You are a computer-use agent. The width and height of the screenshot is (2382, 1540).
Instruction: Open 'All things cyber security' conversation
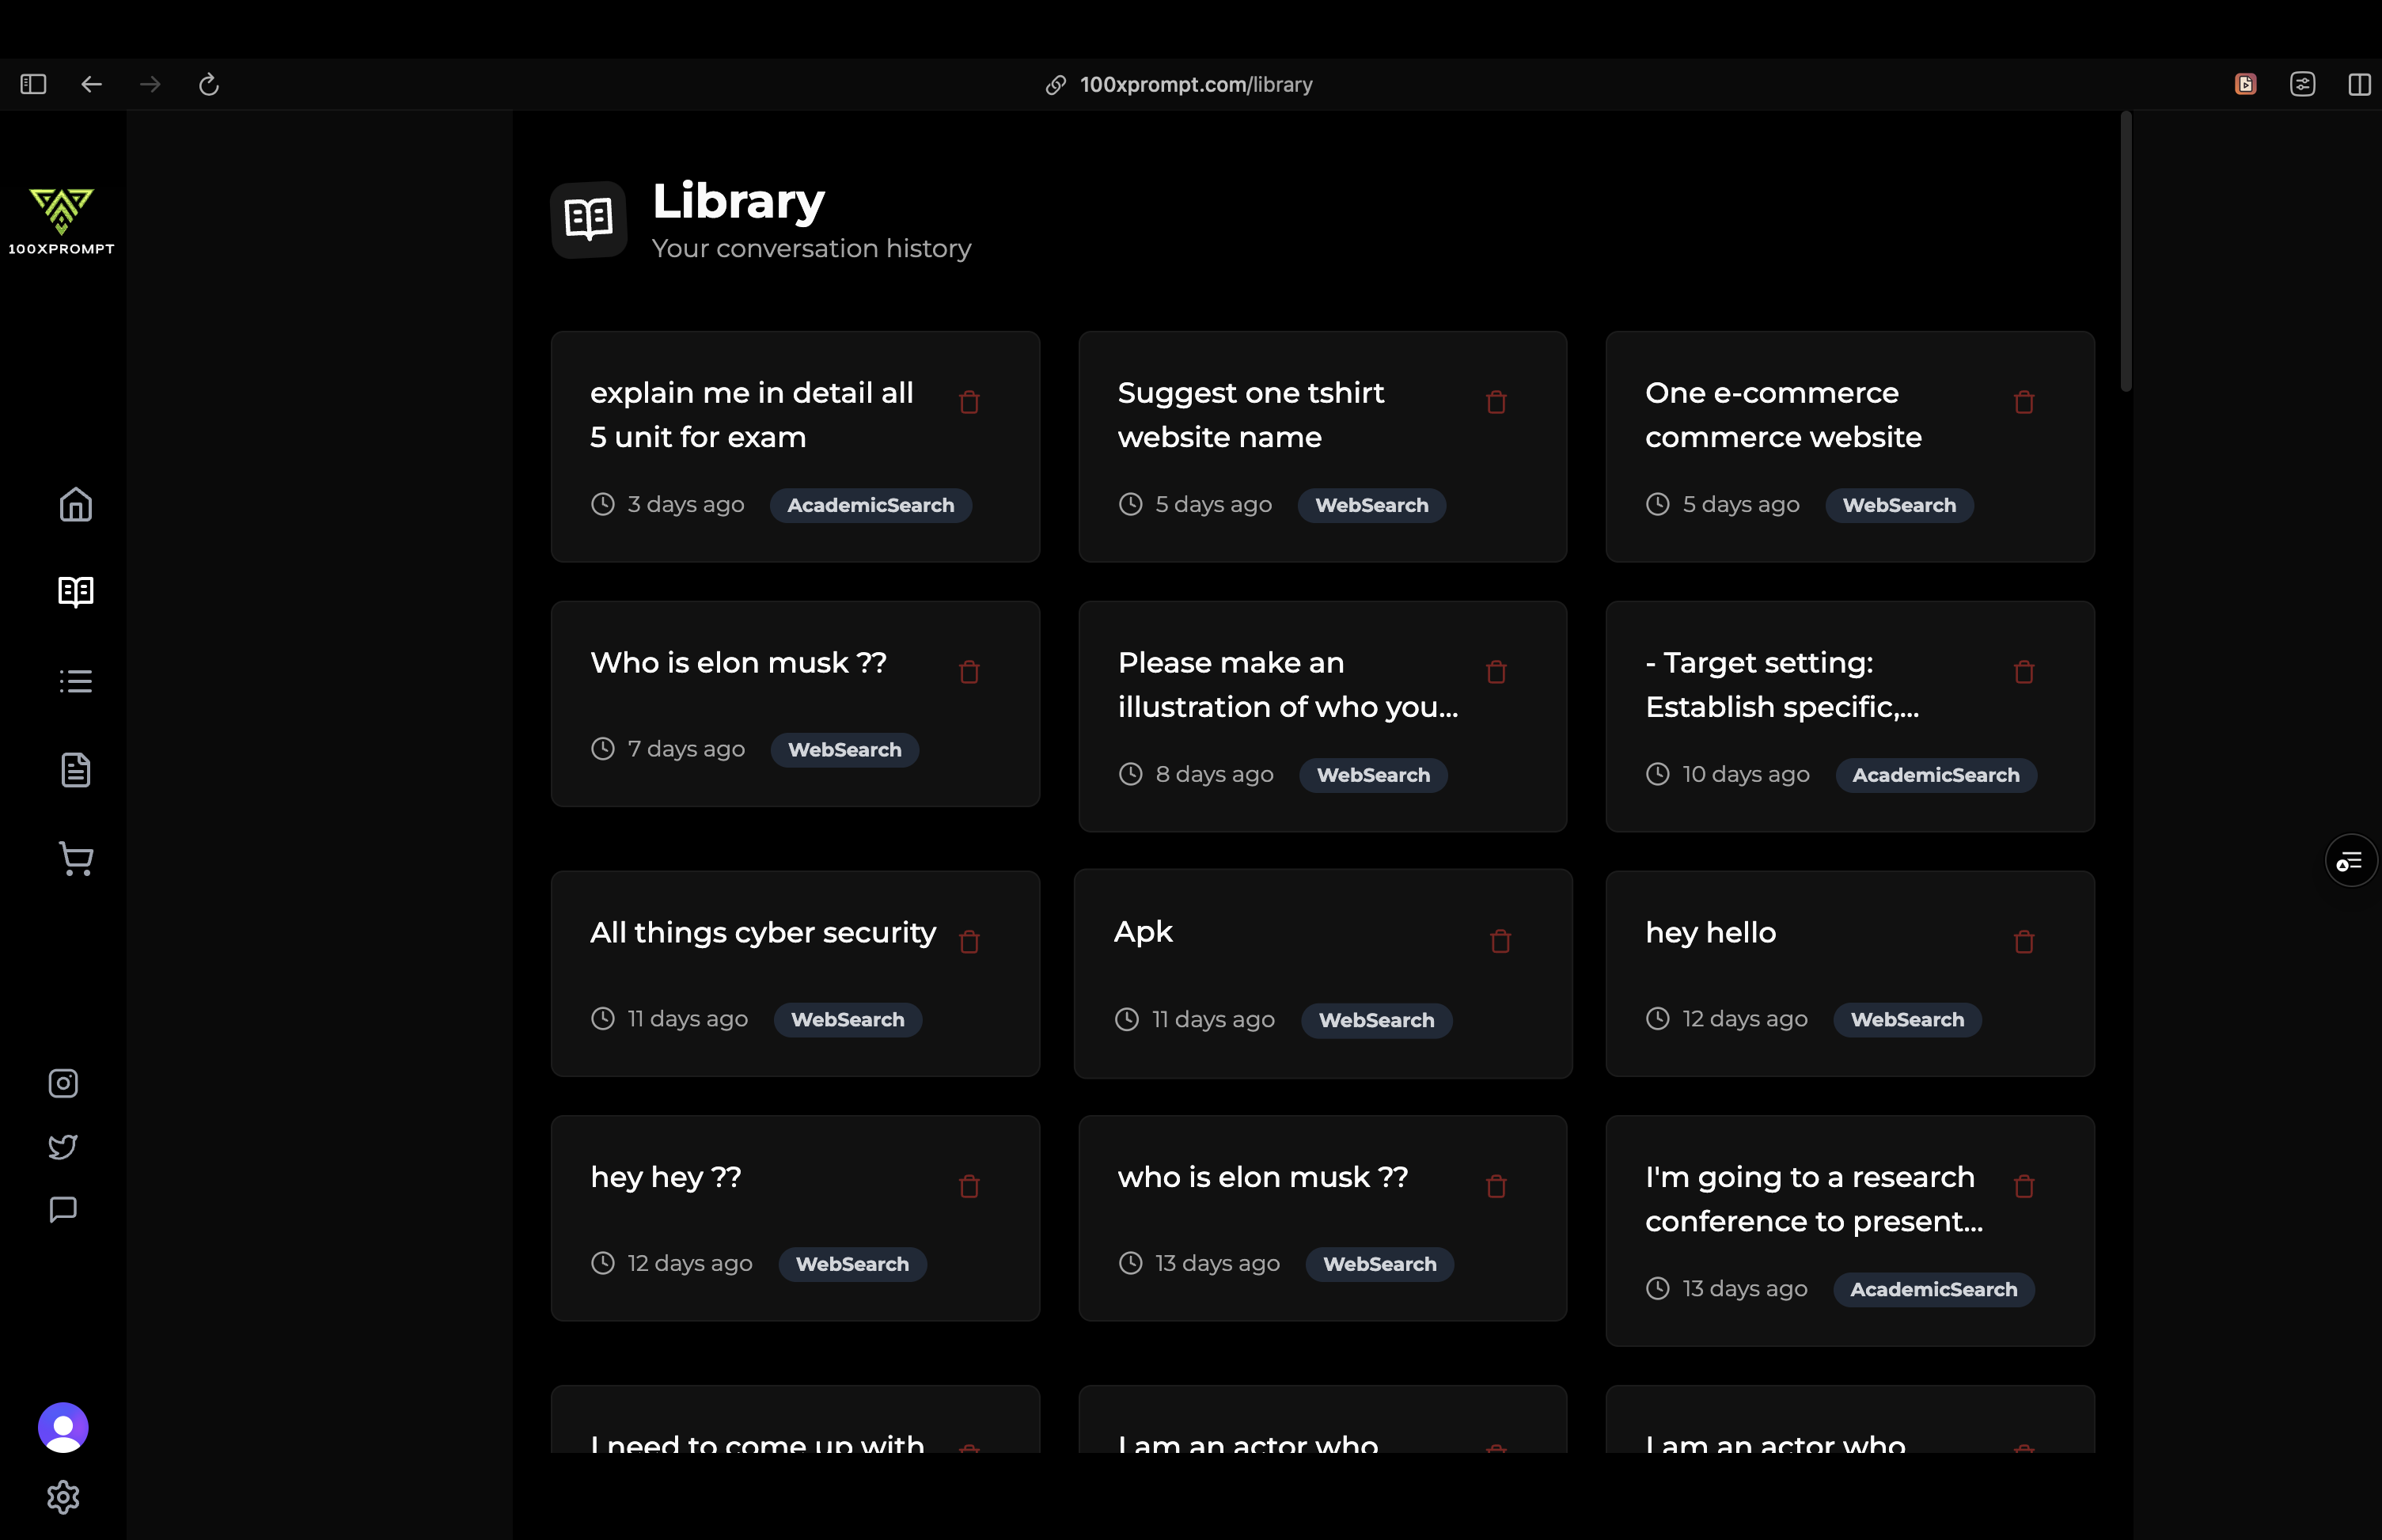point(762,932)
